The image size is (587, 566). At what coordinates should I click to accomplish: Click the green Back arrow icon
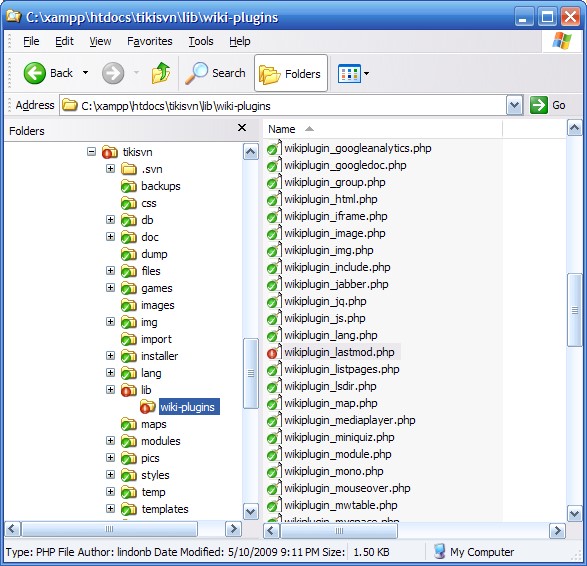(34, 73)
